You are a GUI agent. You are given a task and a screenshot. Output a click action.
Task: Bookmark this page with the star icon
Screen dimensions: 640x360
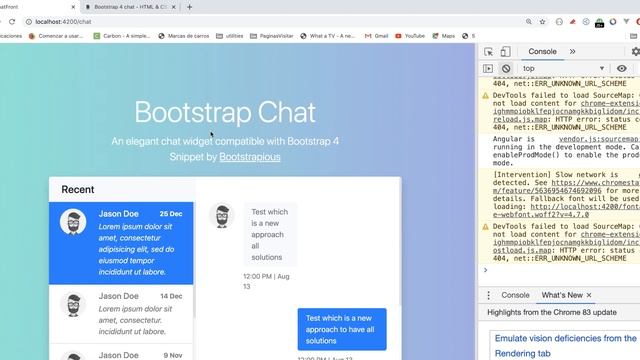[542, 22]
